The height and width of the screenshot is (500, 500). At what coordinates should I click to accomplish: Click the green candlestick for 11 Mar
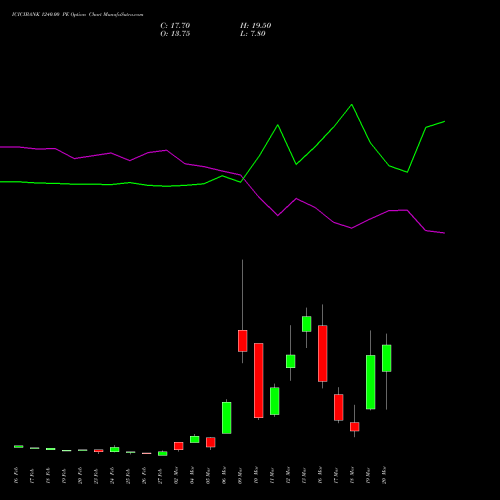275,401
